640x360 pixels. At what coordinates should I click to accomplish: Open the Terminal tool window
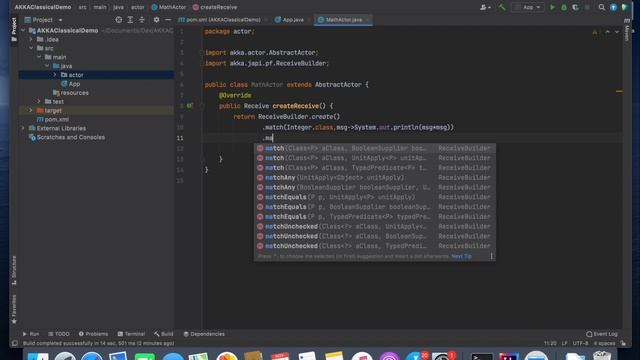click(131, 334)
